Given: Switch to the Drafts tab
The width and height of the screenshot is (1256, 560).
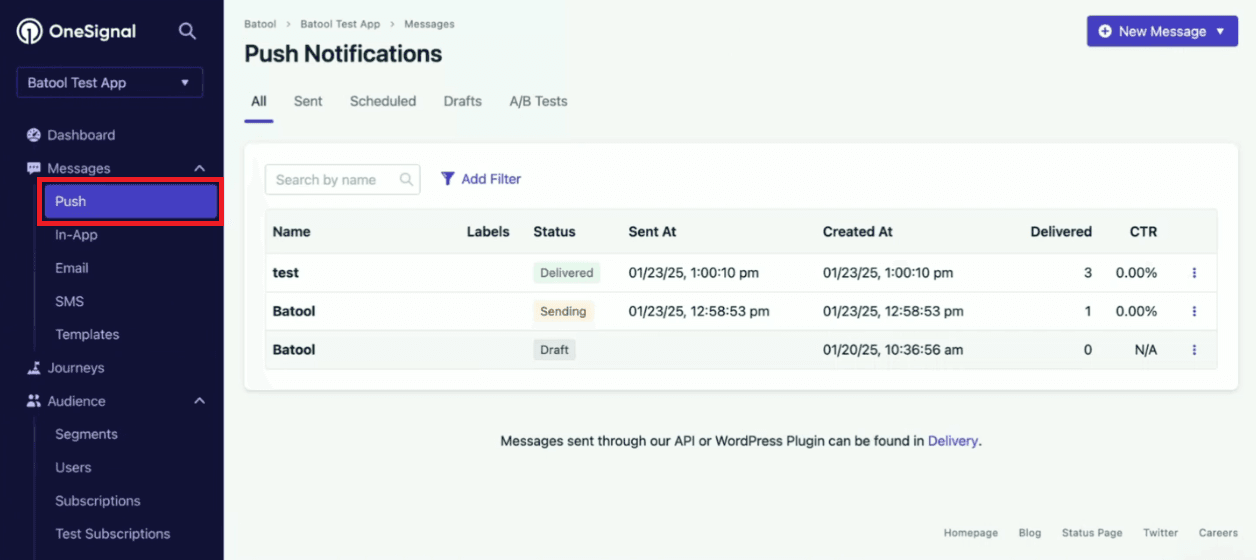Looking at the screenshot, I should click(462, 101).
